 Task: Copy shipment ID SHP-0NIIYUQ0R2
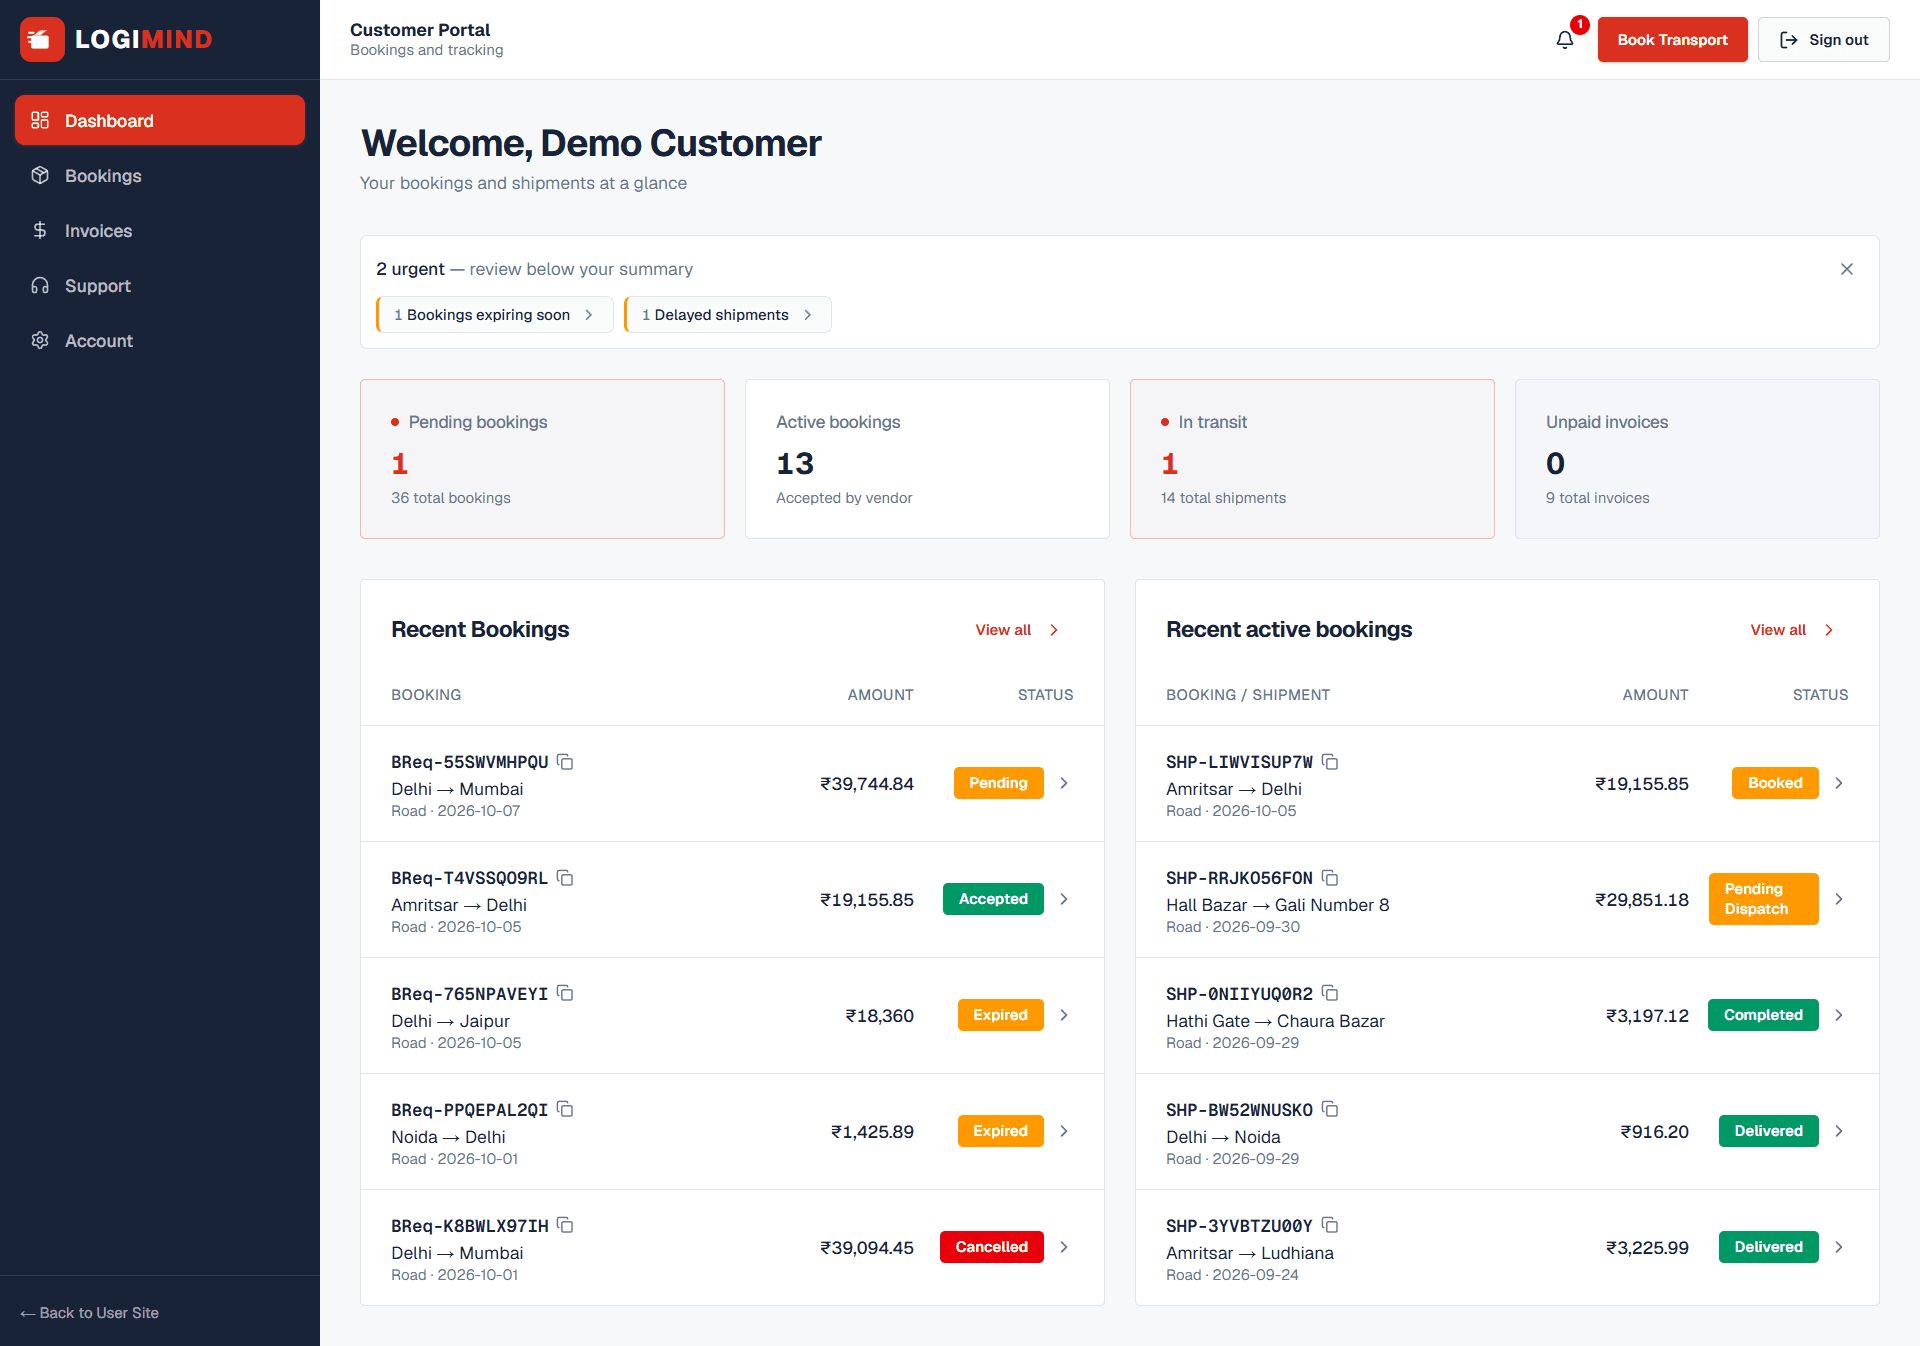[1330, 993]
